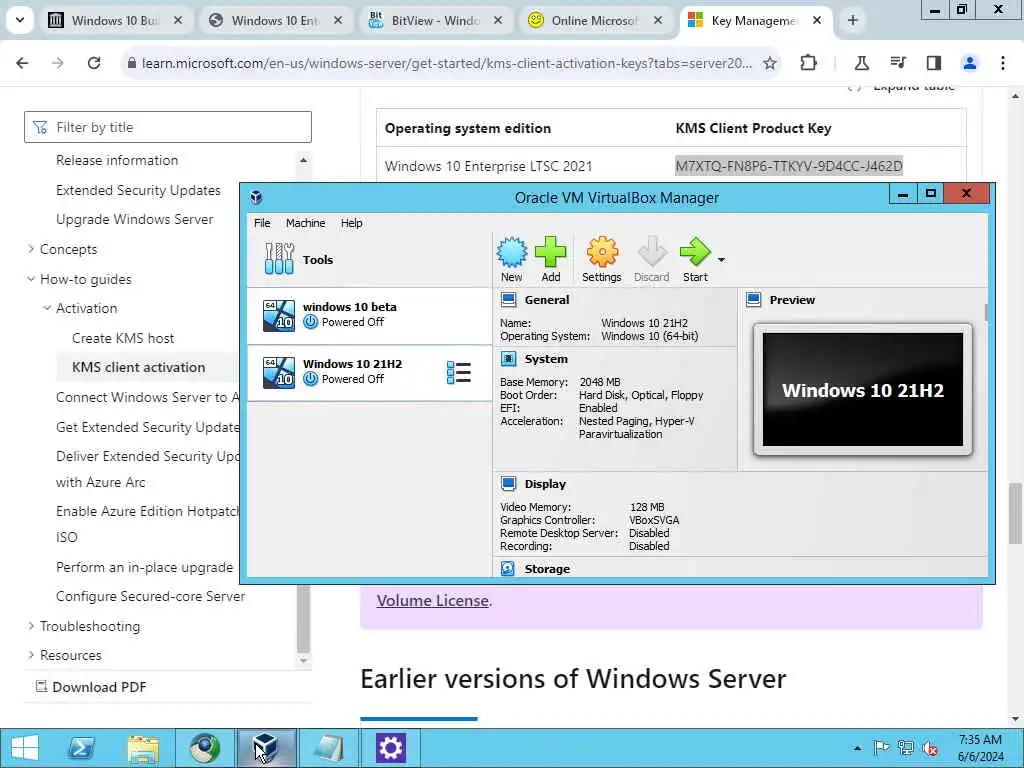Open browser extensions puzzle icon
The width and height of the screenshot is (1024, 768).
pyautogui.click(x=808, y=63)
